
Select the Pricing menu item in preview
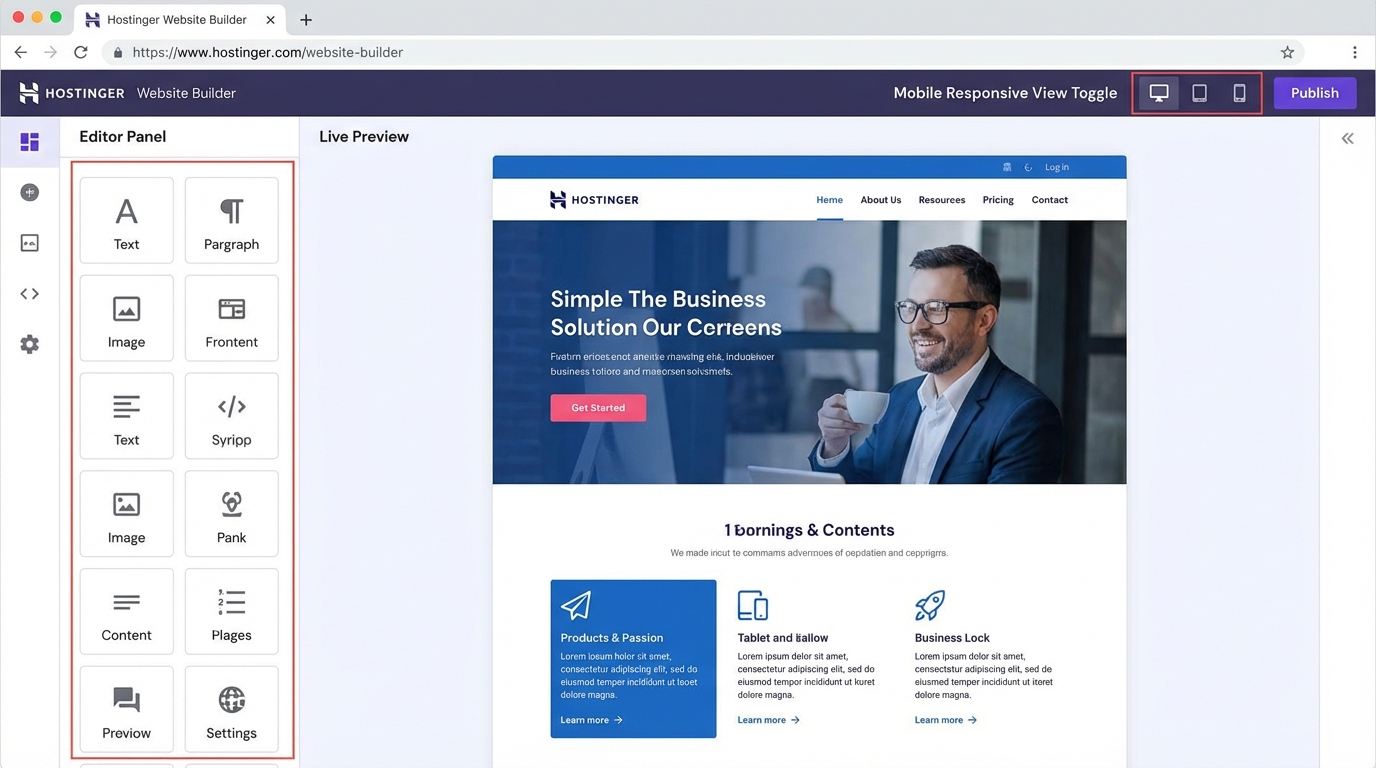997,200
